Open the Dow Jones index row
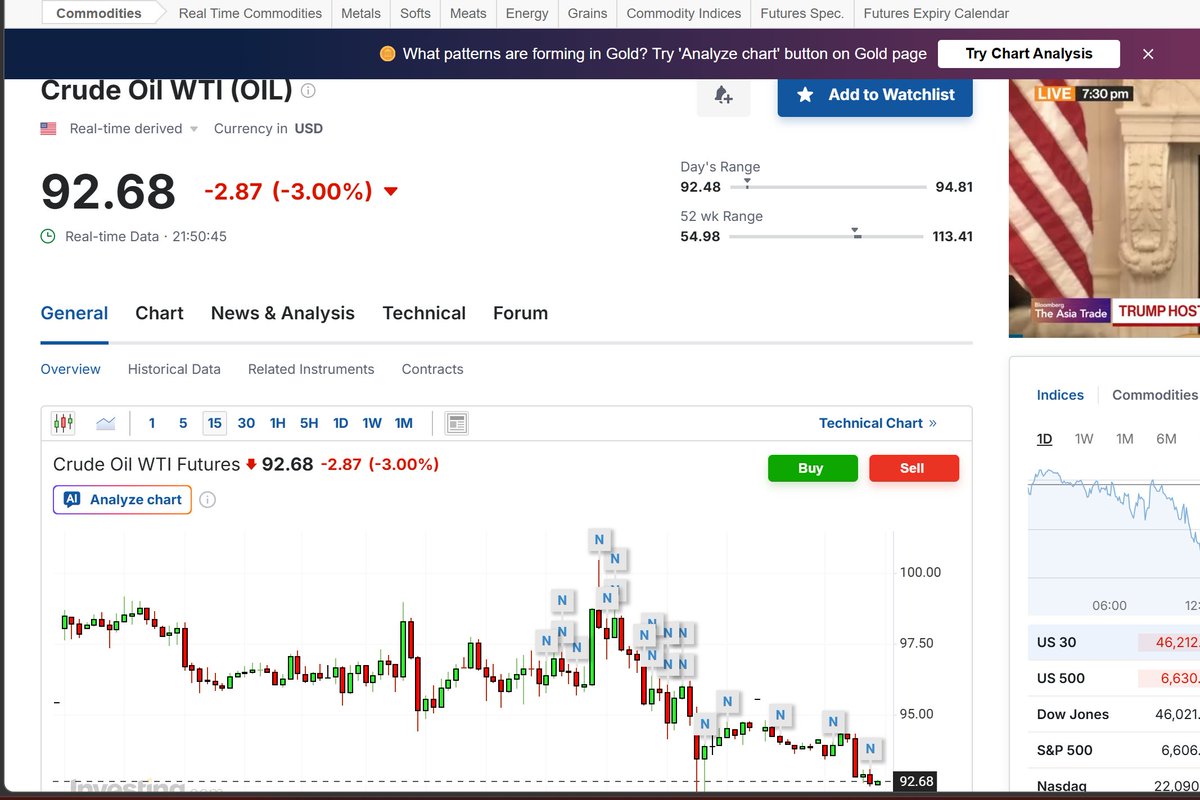Viewport: 1200px width, 800px height. [1114, 714]
